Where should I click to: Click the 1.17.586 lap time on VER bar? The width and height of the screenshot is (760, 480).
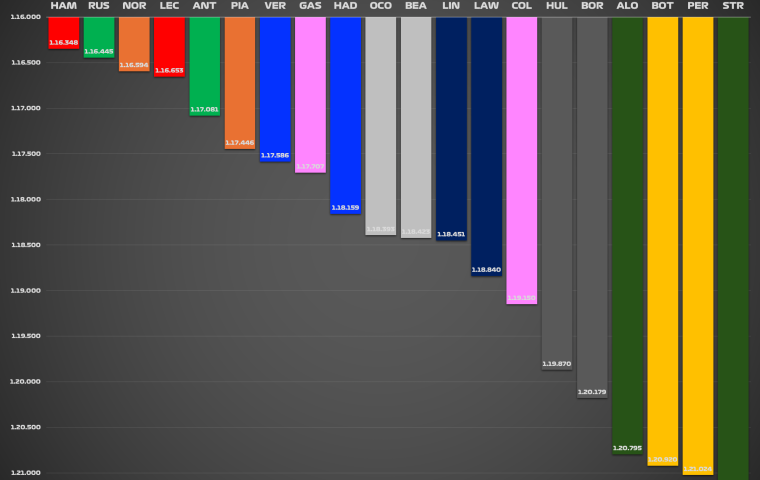275,156
